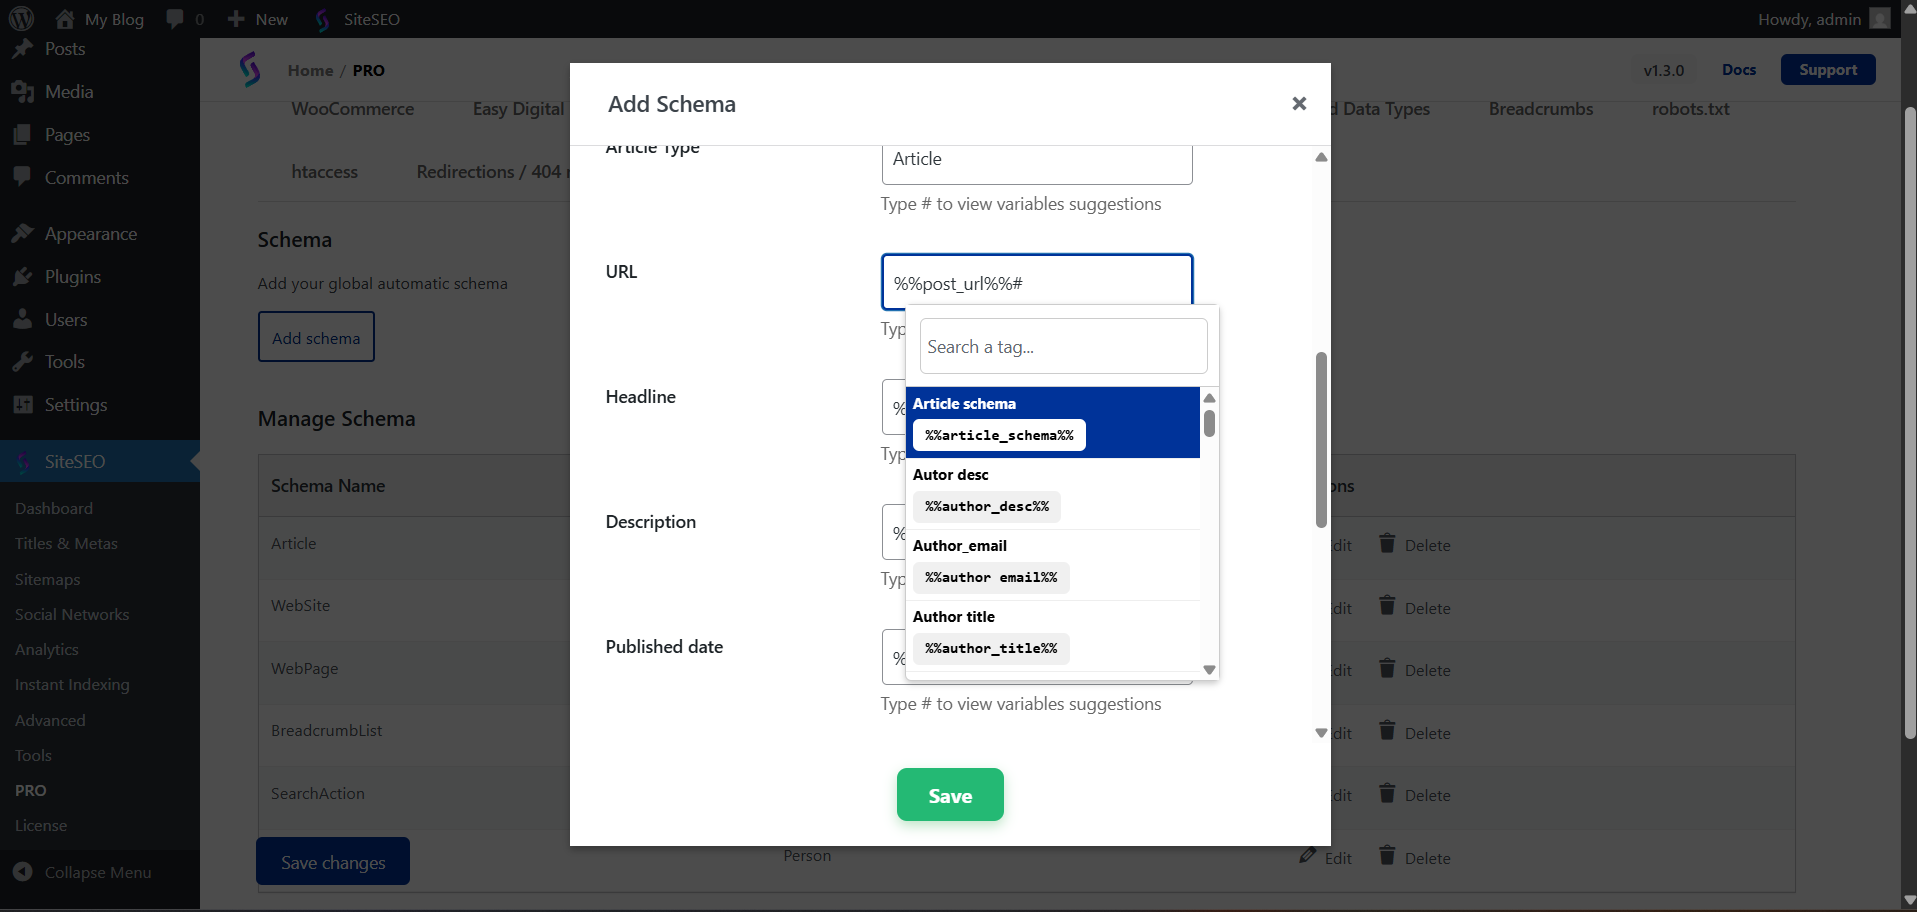This screenshot has width=1917, height=912.
Task: Open the SiteSEO toolbar icon
Action: (322, 19)
